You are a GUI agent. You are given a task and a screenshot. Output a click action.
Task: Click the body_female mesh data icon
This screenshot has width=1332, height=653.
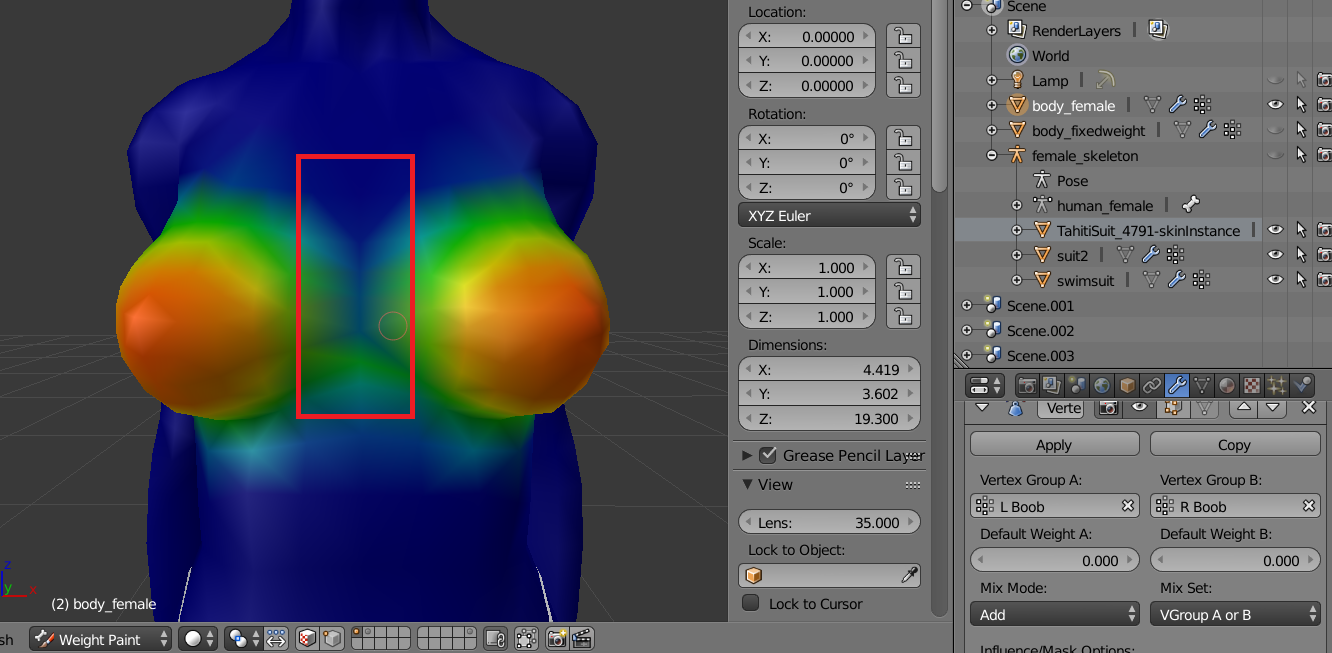[x=1152, y=105]
